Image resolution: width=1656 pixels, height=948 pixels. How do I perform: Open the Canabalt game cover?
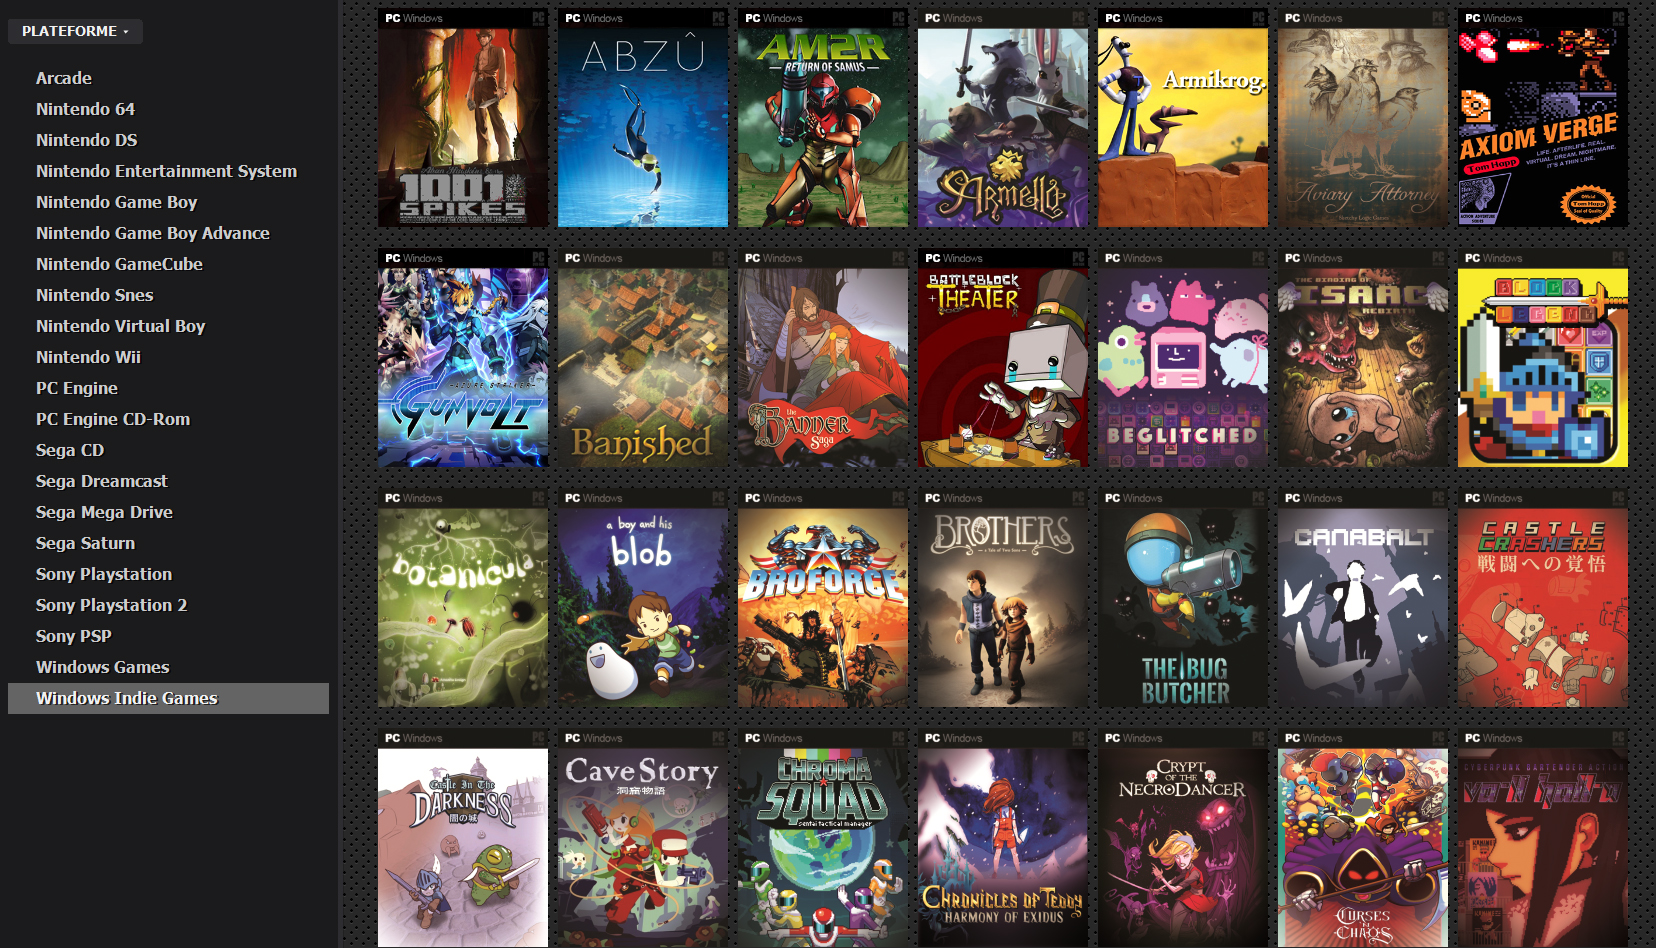pos(1363,598)
